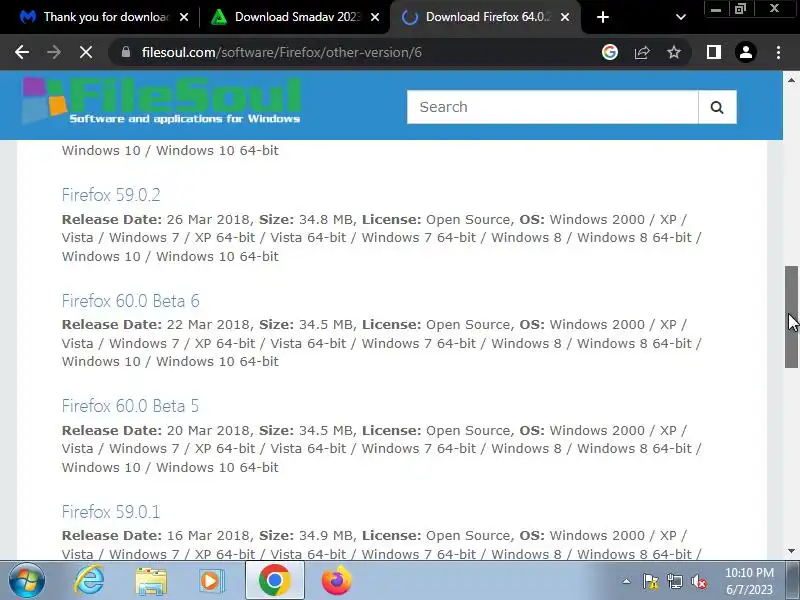This screenshot has width=800, height=600.
Task: Close the Thank you for download tab
Action: click(x=184, y=17)
